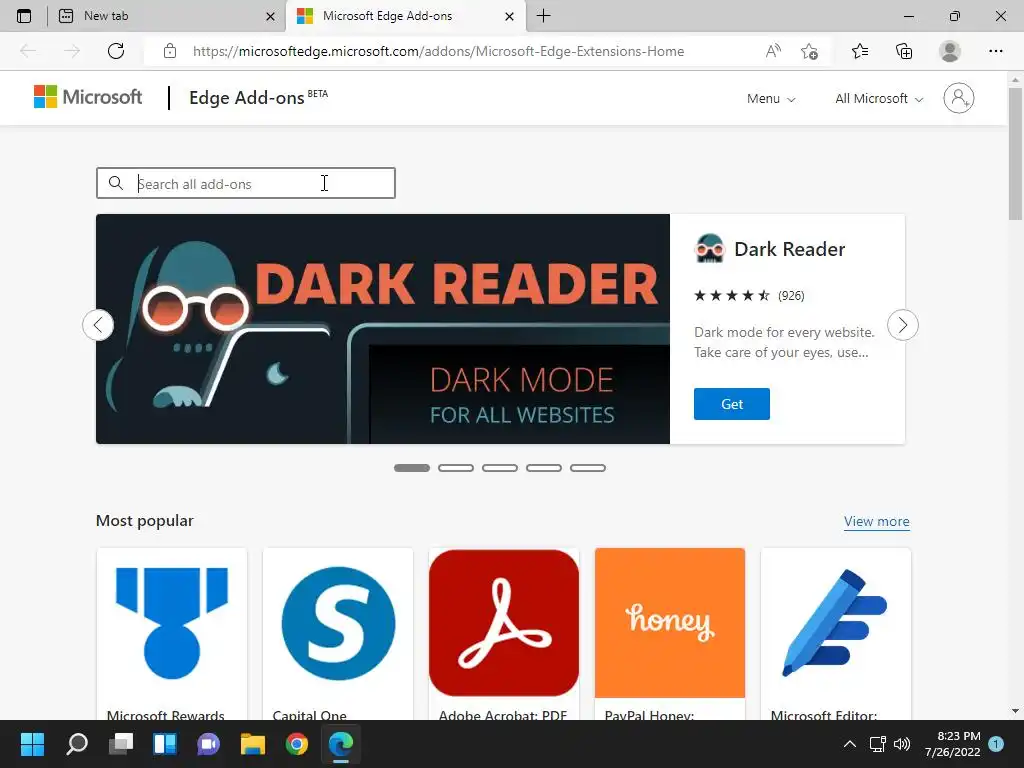Launch Google Chrome from taskbar
Screen dimensions: 1024x768
(x=296, y=744)
